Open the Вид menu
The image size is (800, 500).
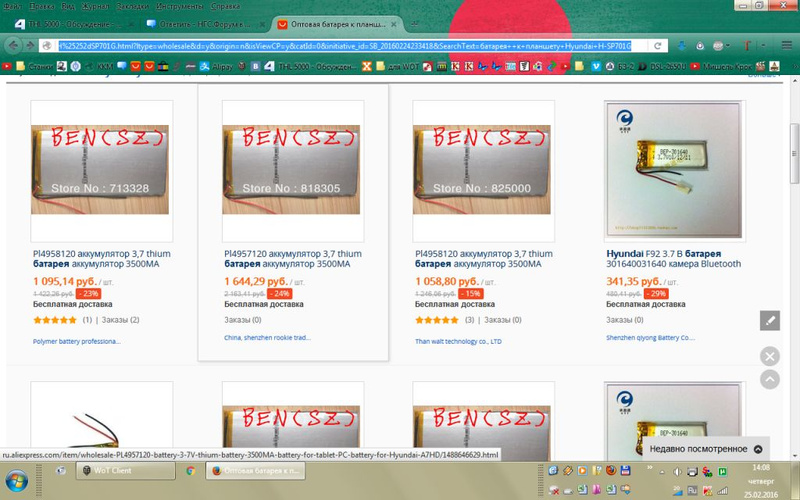click(68, 6)
